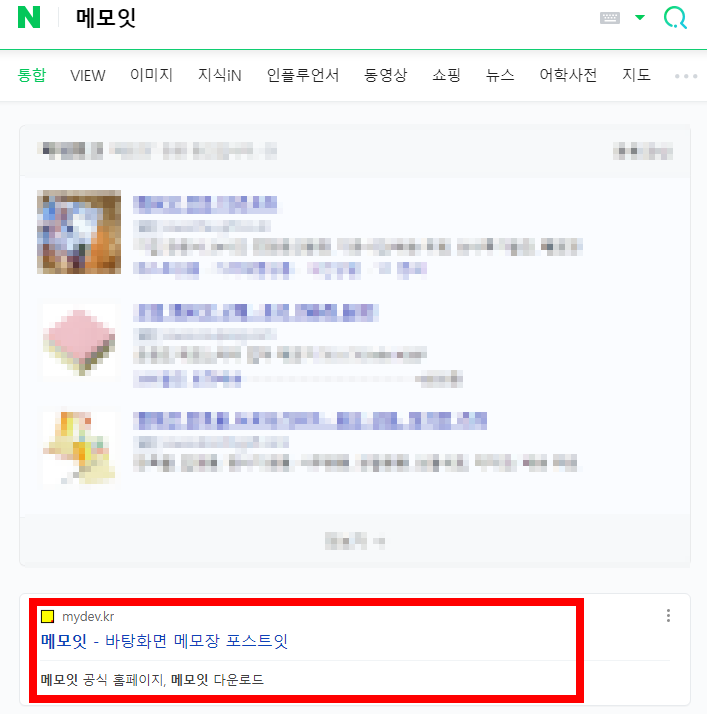Click the green Naver N logo
The image size is (707, 714).
29,17
